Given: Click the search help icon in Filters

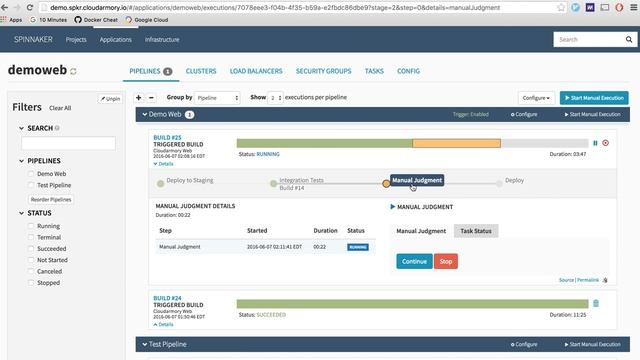Looking at the screenshot, I should tap(57, 128).
